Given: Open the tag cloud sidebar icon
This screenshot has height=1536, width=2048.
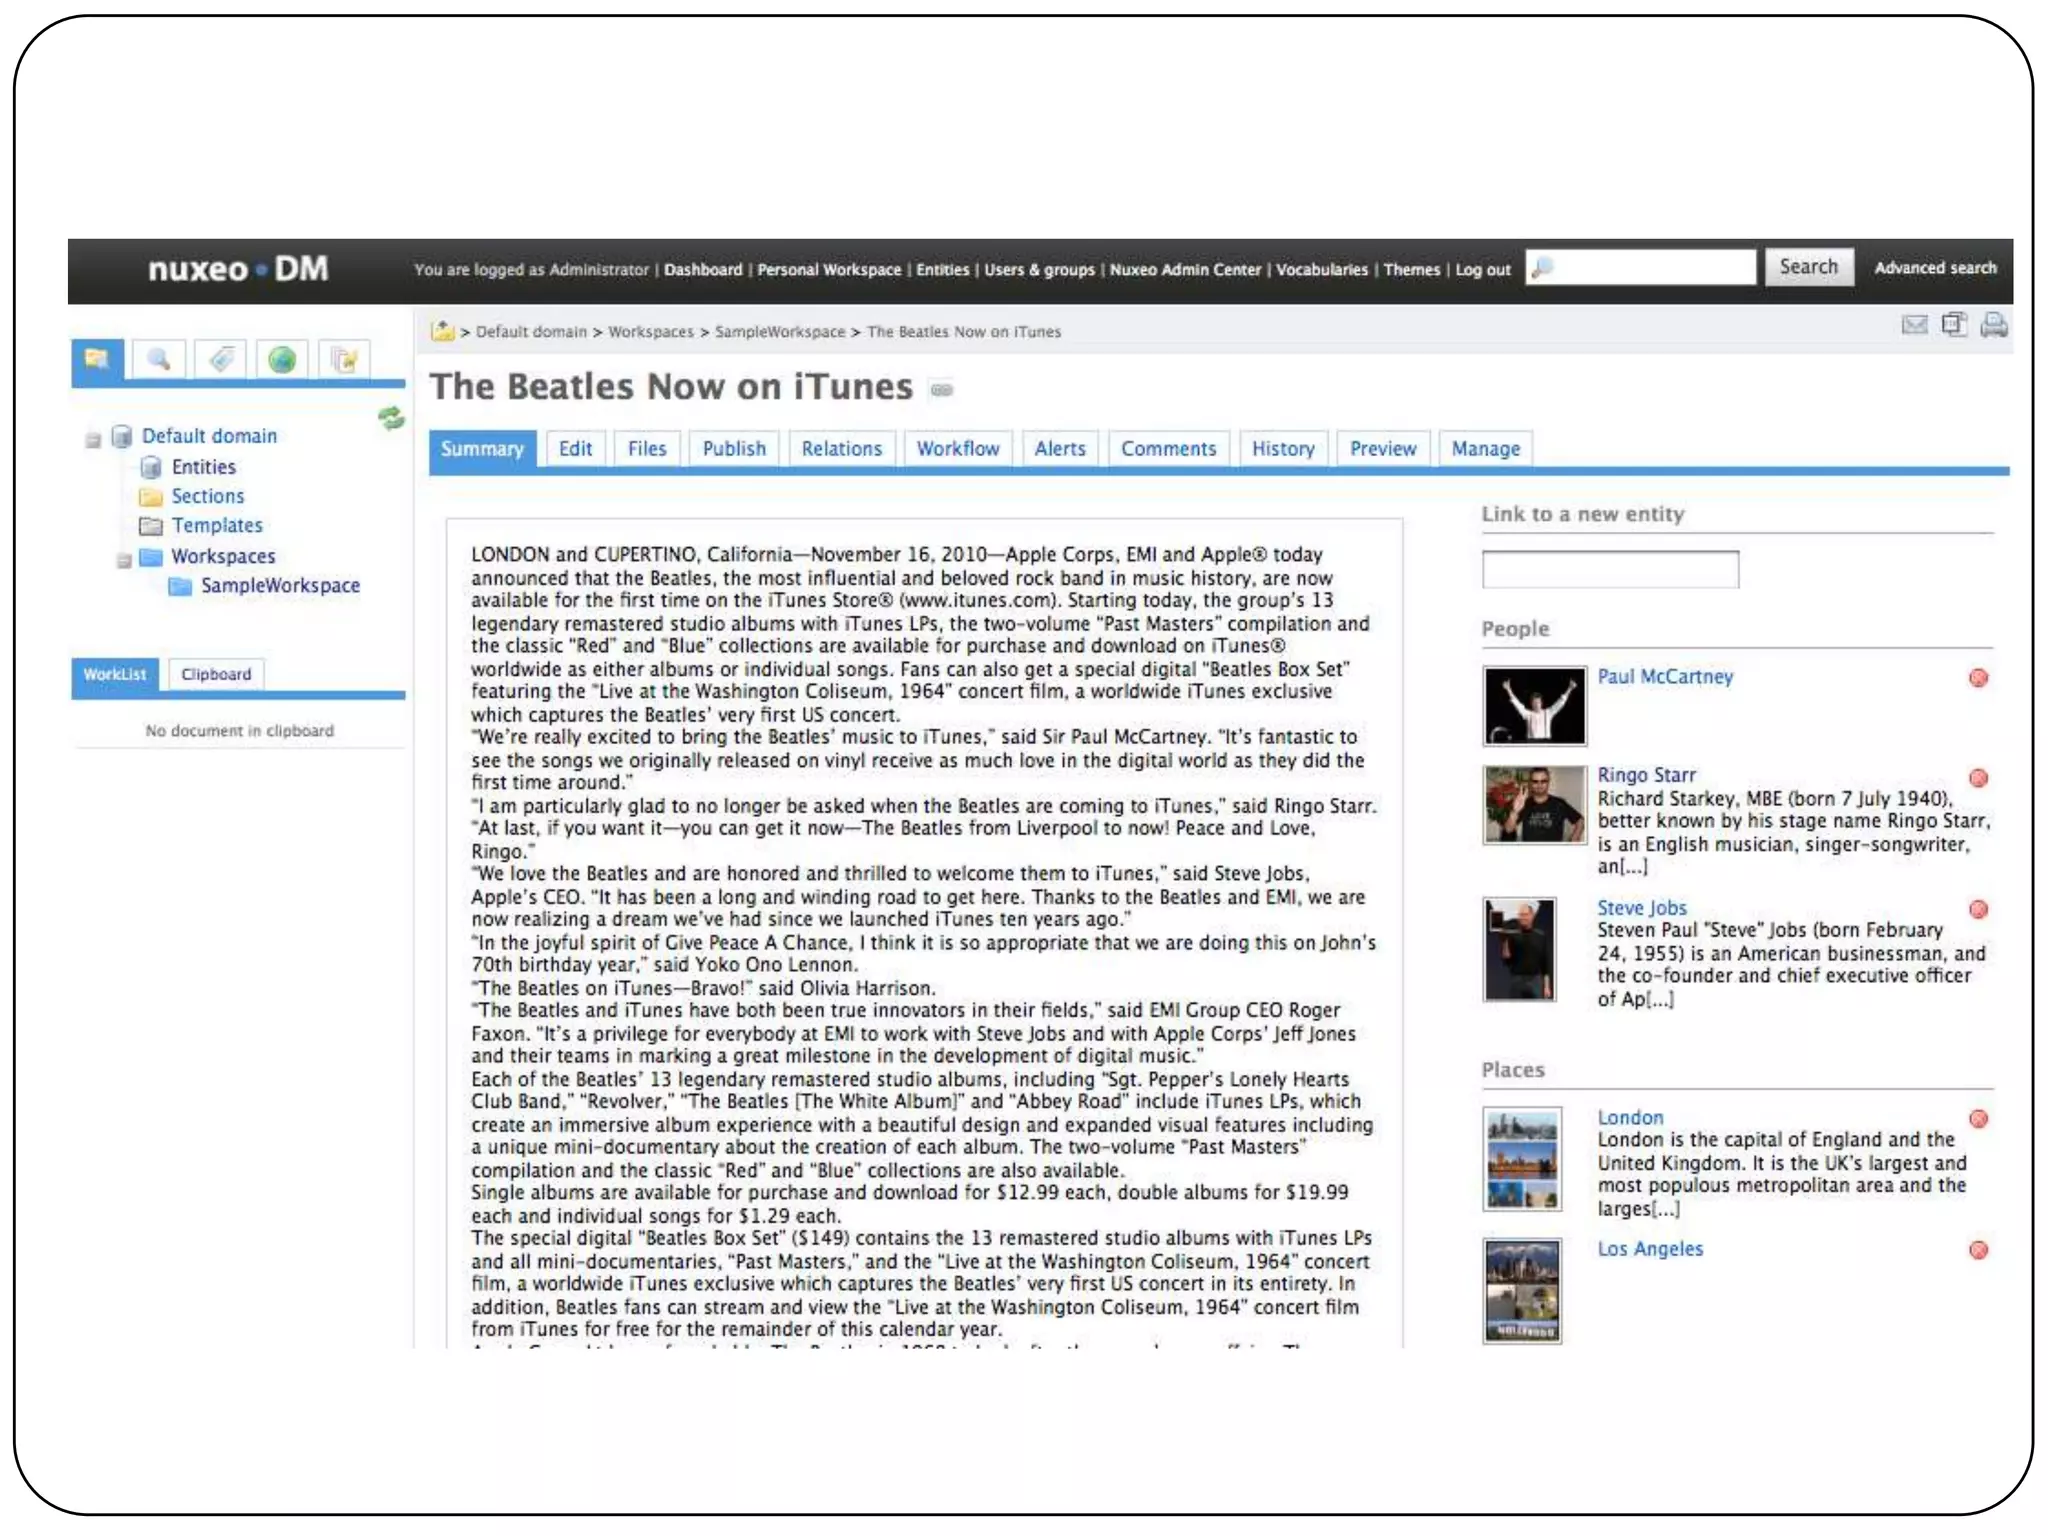Looking at the screenshot, I should (x=221, y=360).
